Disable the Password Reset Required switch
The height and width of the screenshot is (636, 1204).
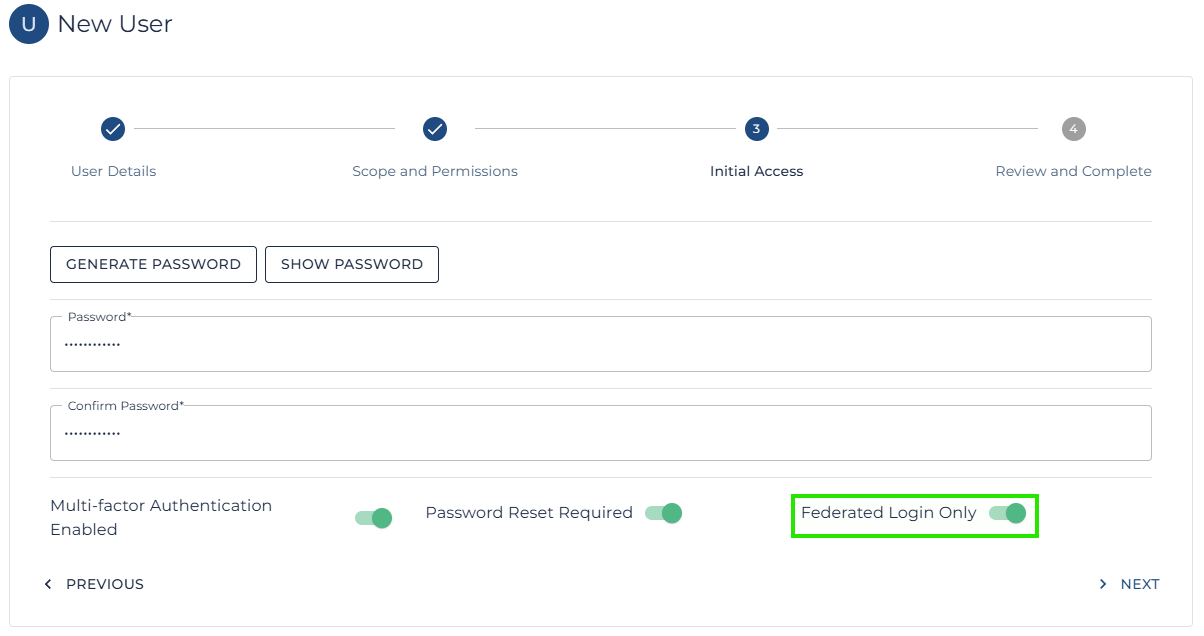tap(663, 513)
